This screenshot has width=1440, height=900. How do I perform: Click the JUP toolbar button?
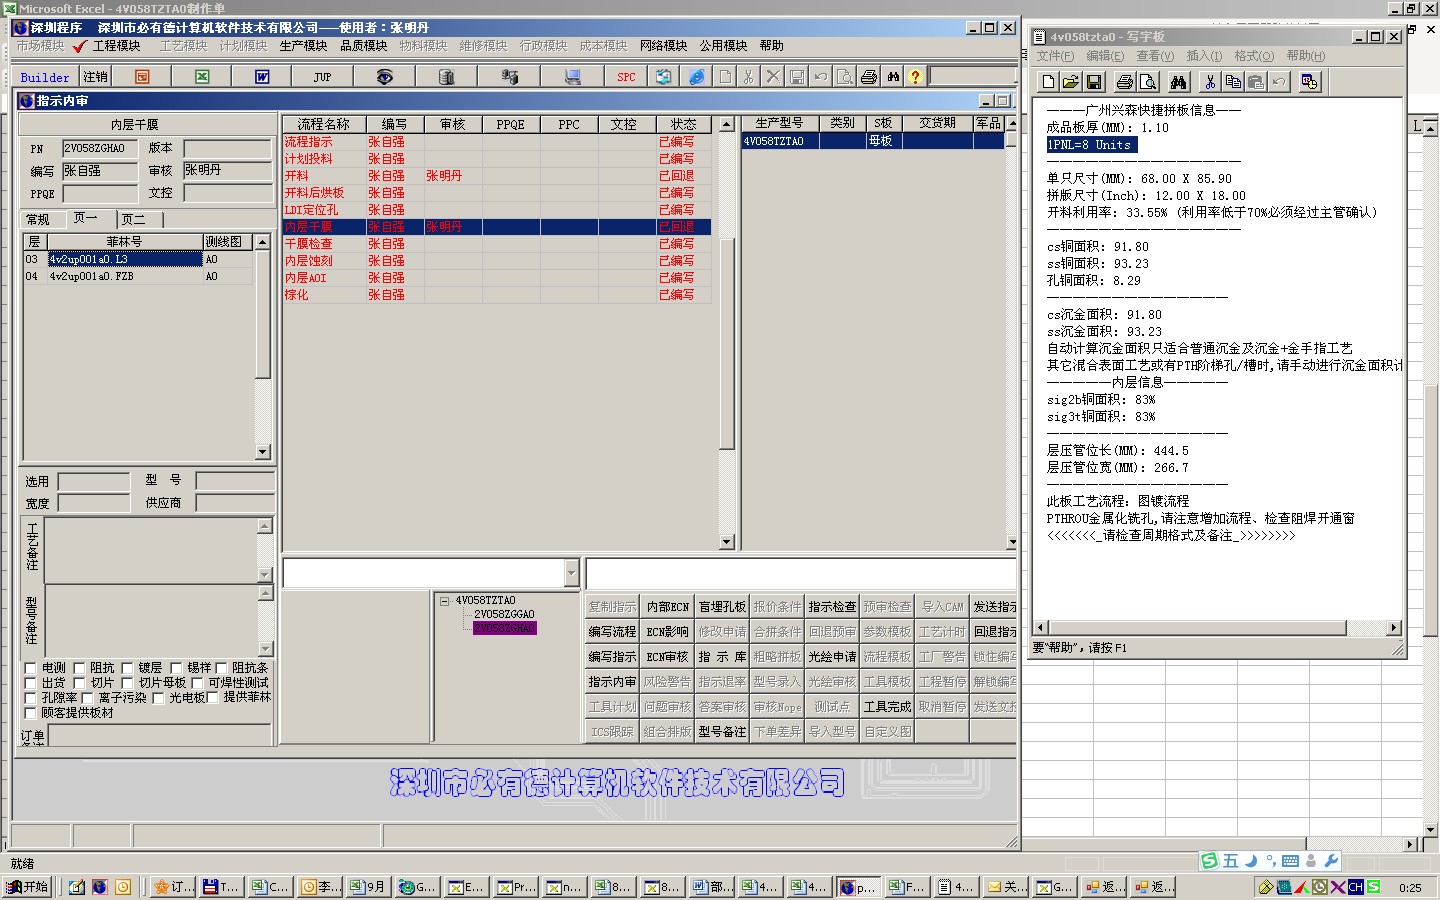click(322, 77)
